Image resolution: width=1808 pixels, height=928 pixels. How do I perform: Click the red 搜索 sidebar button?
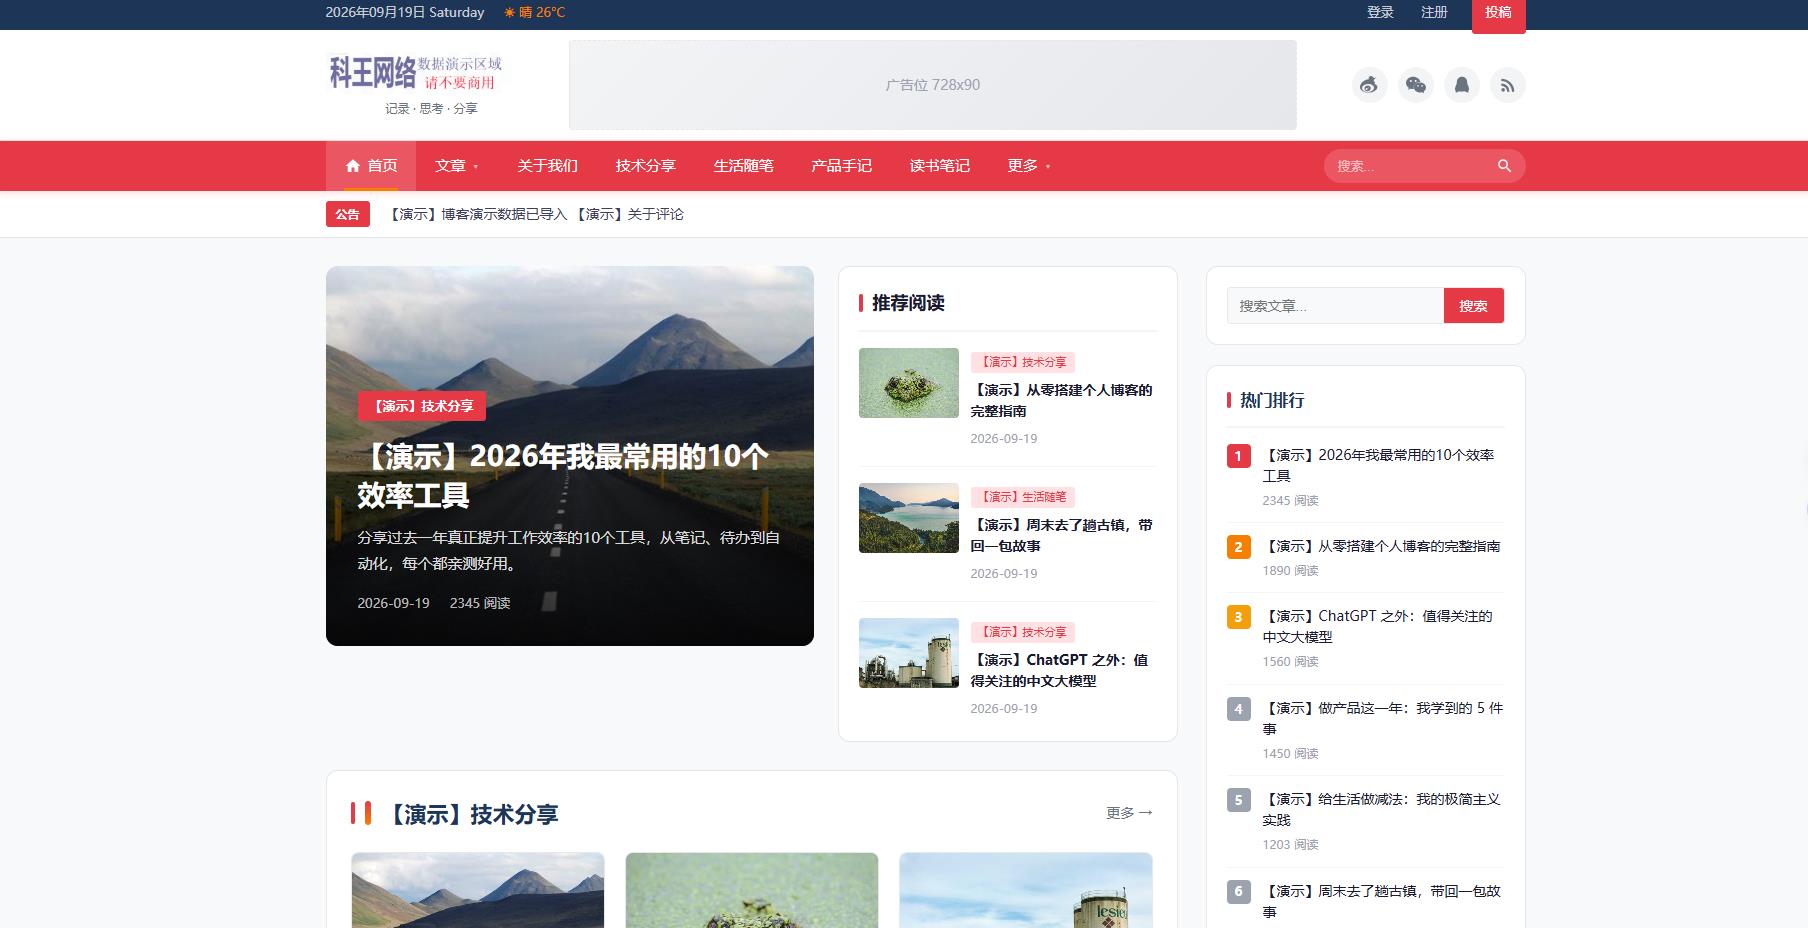tap(1473, 306)
